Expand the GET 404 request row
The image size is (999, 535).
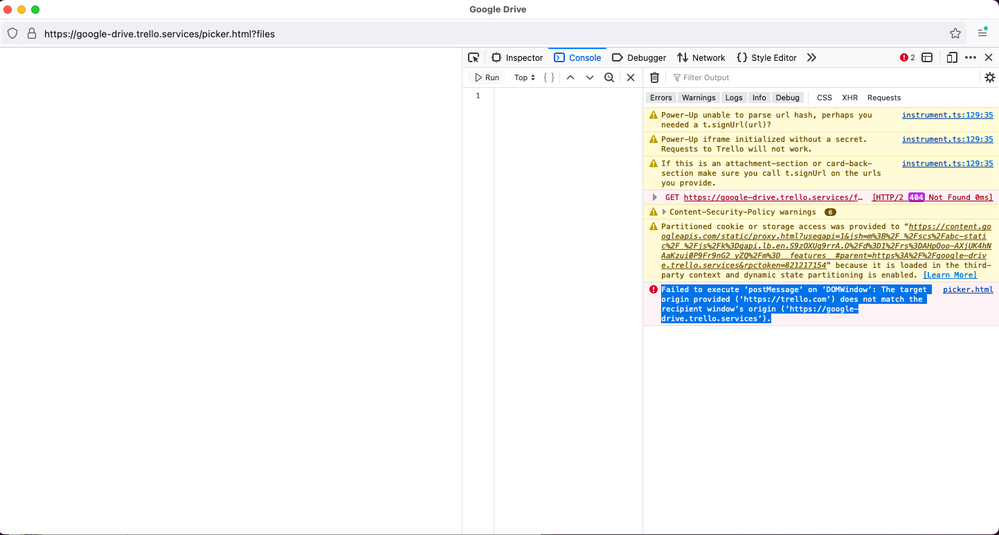click(x=654, y=197)
